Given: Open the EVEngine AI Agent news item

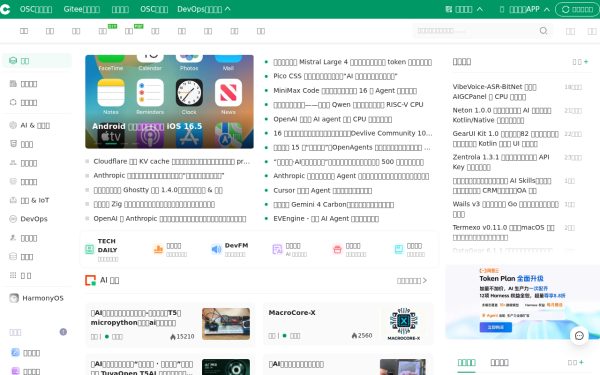Looking at the screenshot, I should click(326, 218).
